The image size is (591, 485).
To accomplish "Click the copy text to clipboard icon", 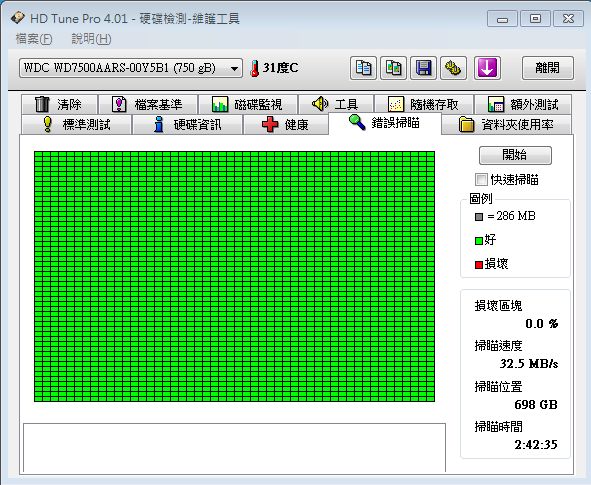I will tap(363, 68).
